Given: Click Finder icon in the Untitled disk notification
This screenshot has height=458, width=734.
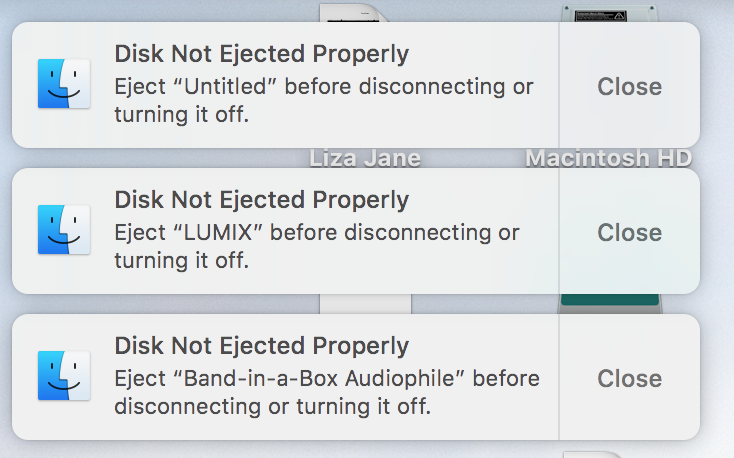Looking at the screenshot, I should coord(63,84).
